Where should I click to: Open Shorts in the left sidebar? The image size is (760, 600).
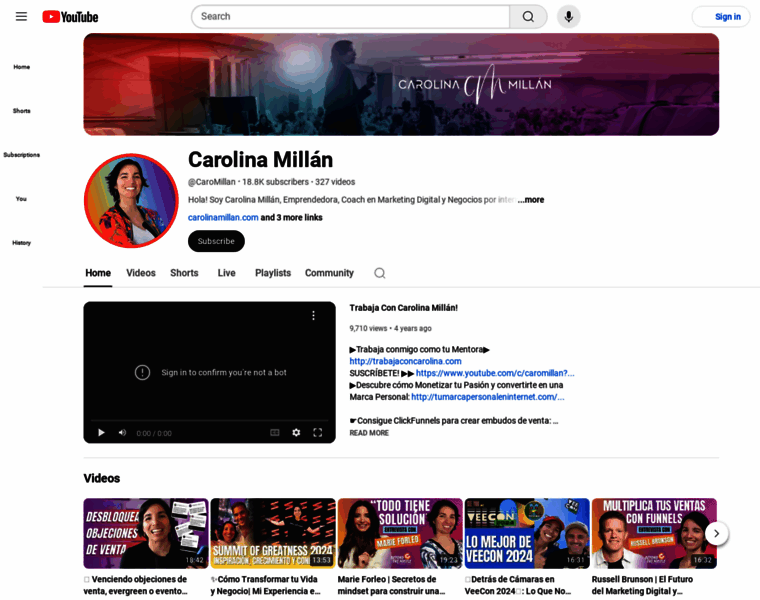21,111
